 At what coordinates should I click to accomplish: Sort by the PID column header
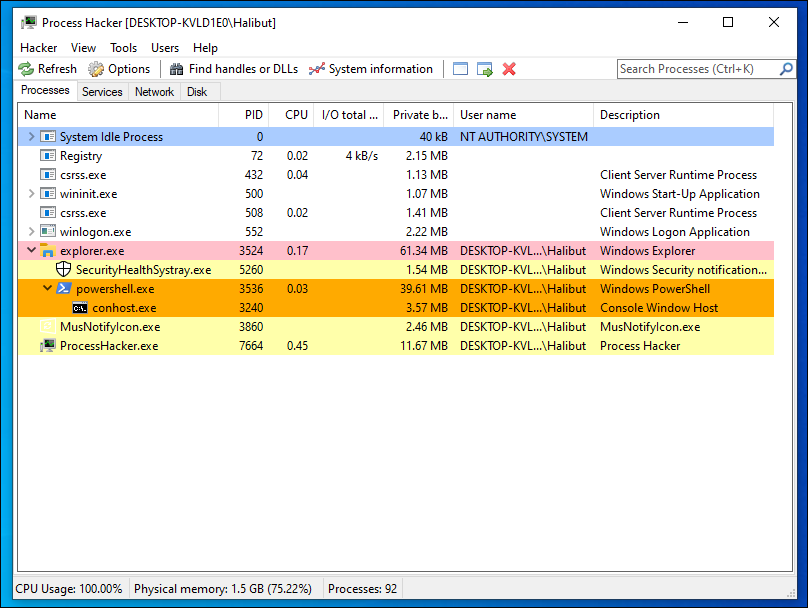pos(244,115)
